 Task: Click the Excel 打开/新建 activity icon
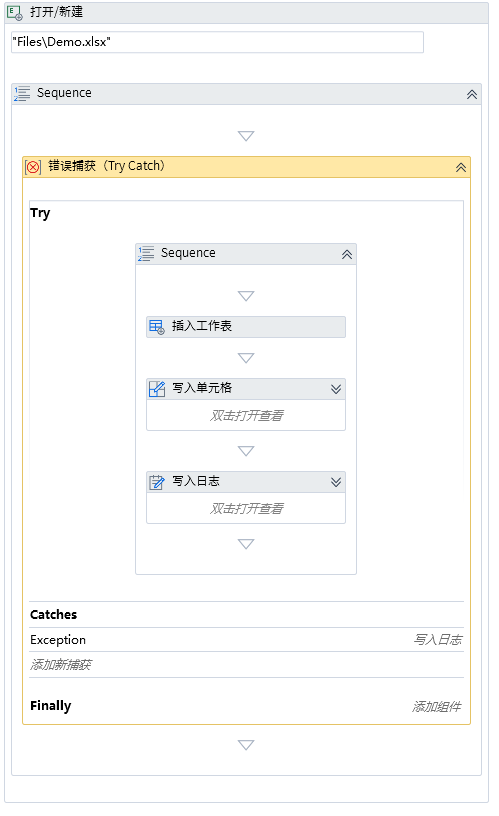15,12
